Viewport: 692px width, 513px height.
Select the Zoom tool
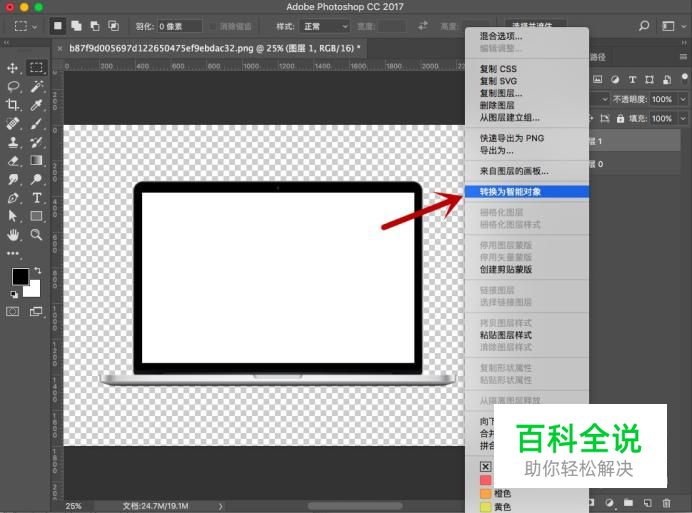point(36,234)
